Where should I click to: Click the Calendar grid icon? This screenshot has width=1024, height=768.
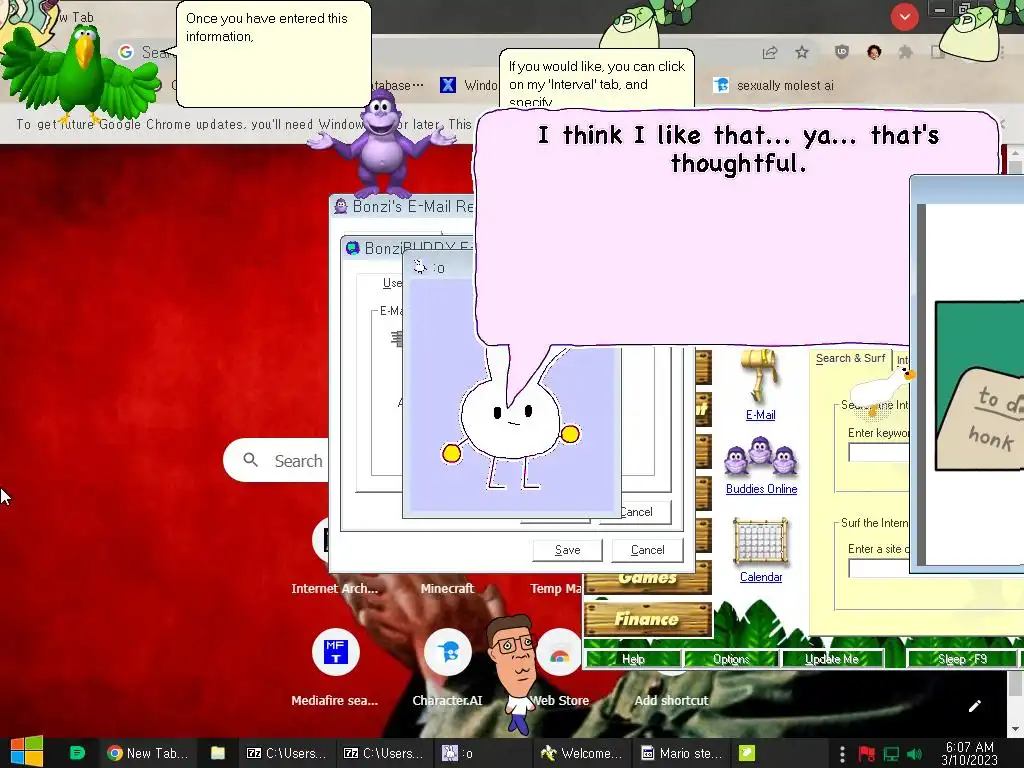pyautogui.click(x=761, y=541)
